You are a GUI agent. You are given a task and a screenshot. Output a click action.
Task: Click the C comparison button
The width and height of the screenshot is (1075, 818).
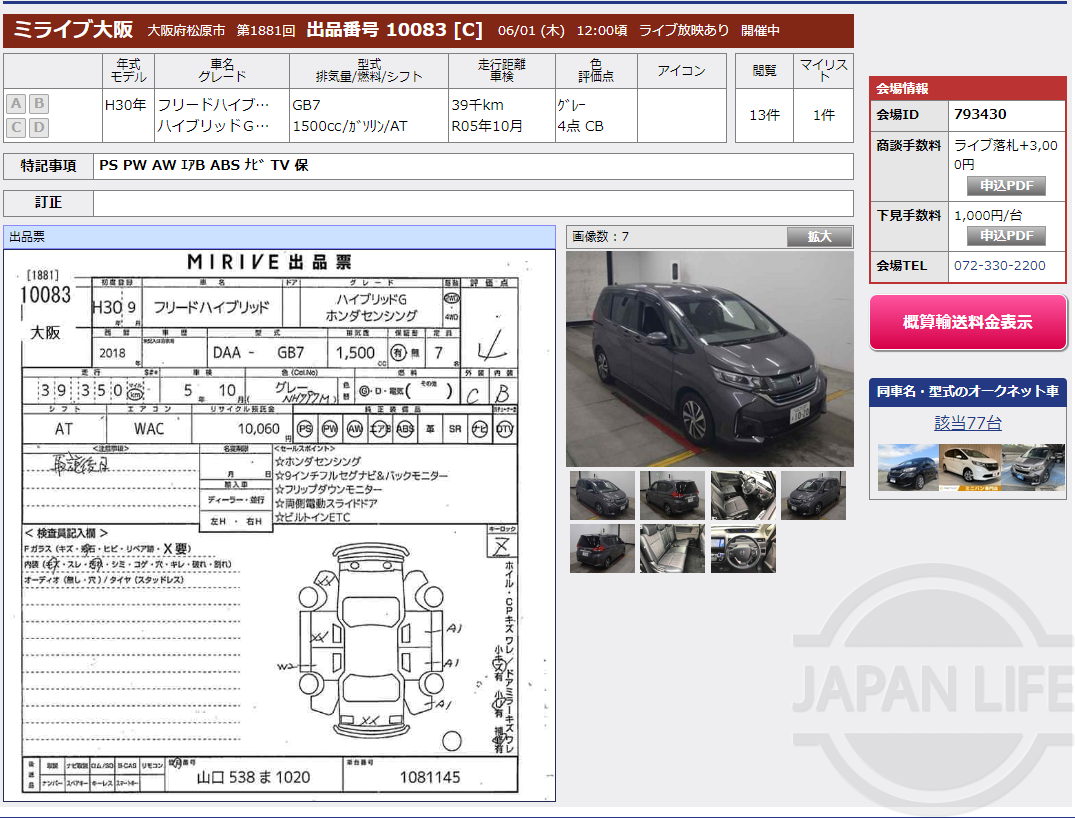click(14, 126)
